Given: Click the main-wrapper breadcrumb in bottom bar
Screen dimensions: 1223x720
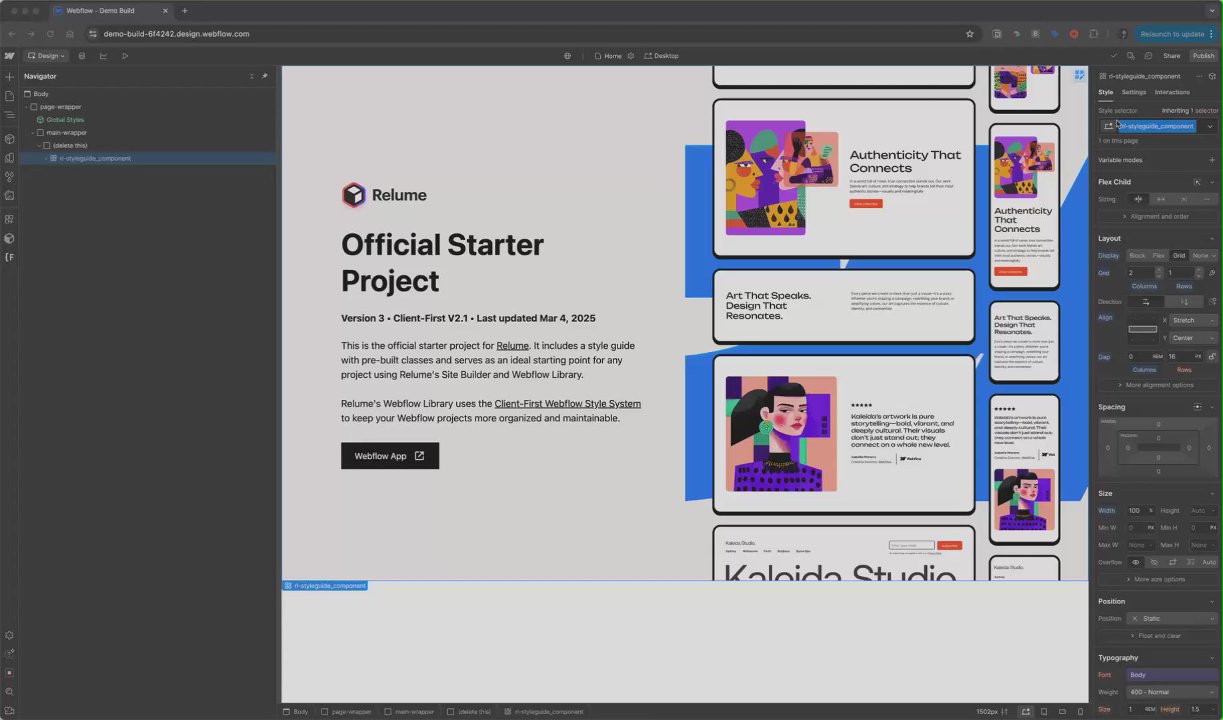Looking at the screenshot, I should (x=410, y=712).
